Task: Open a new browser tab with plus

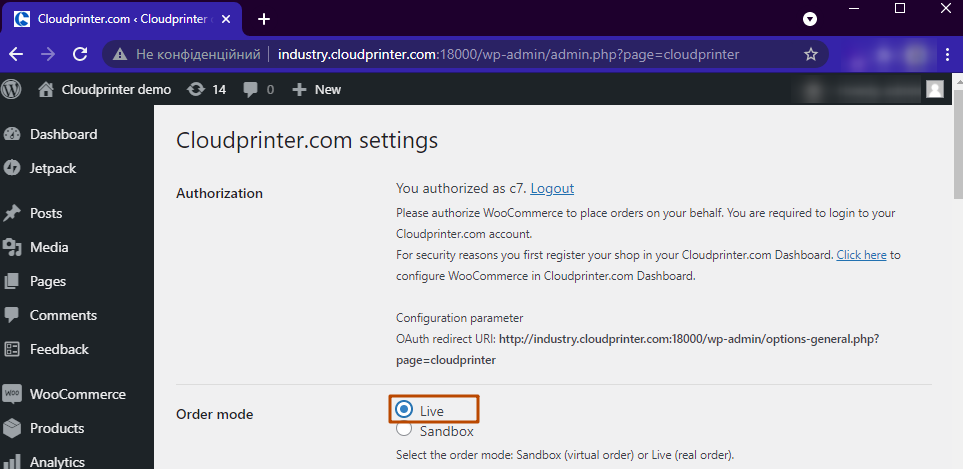Action: point(264,19)
